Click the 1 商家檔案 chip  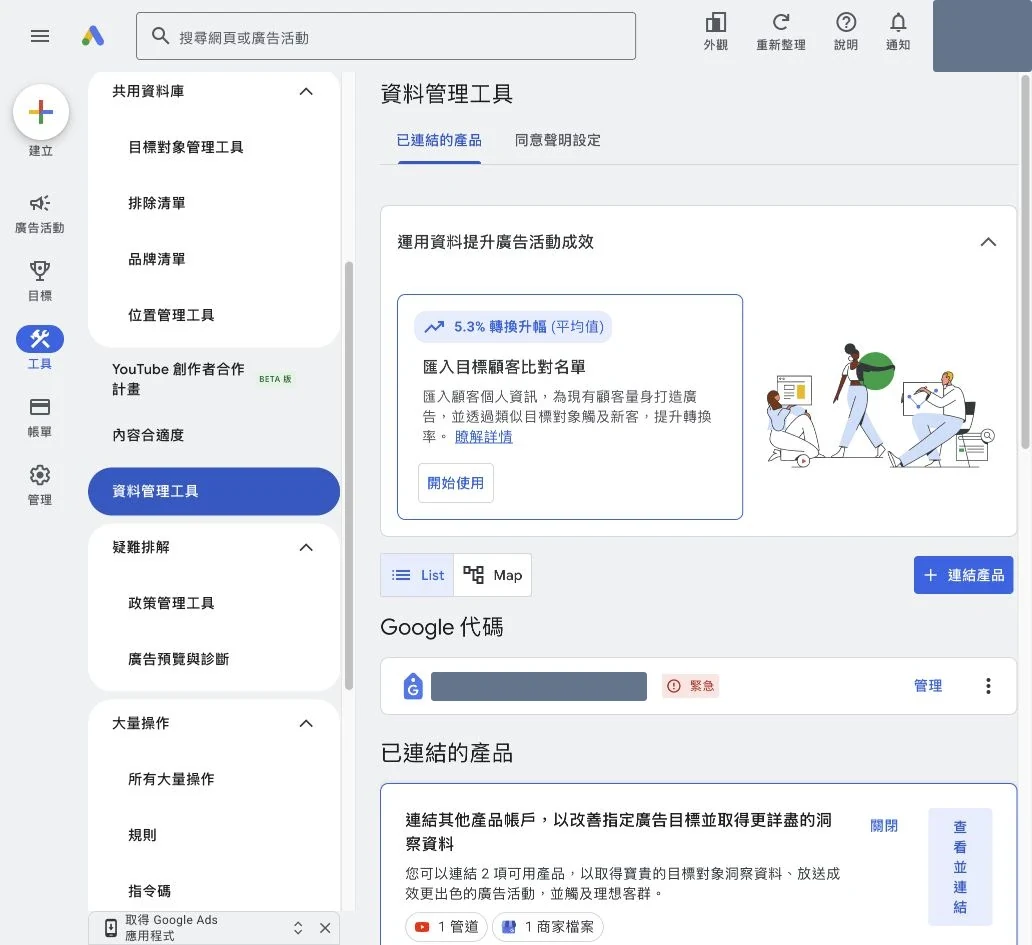548,927
